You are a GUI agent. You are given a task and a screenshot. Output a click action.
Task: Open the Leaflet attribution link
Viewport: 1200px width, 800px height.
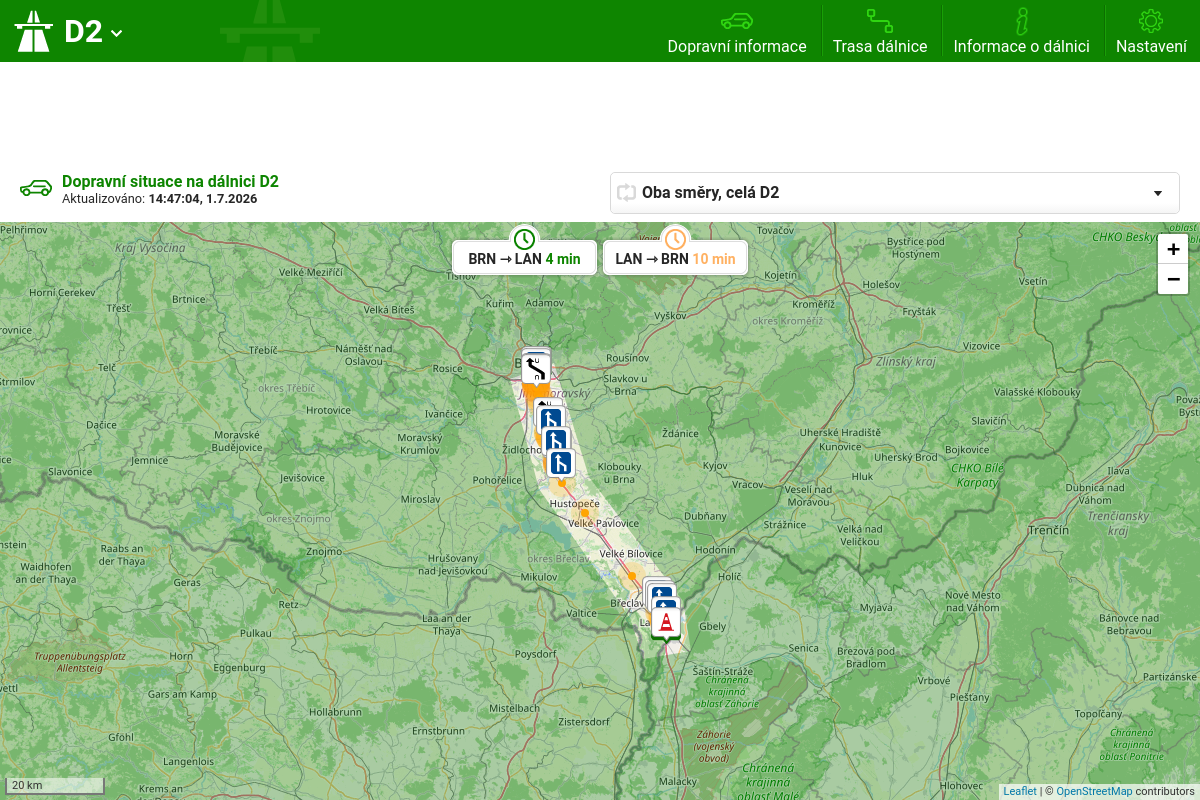[1020, 791]
